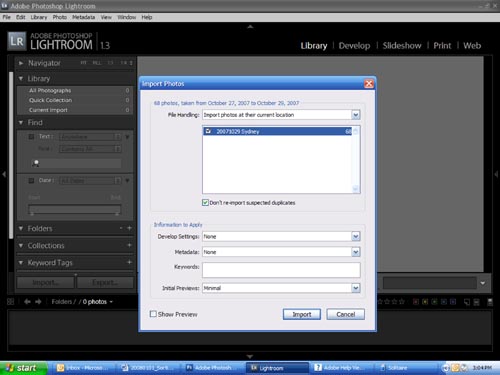Screen dimensions: 500x375
Task: Click the back arrow in filmstrip bar
Action: [x=27, y=302]
